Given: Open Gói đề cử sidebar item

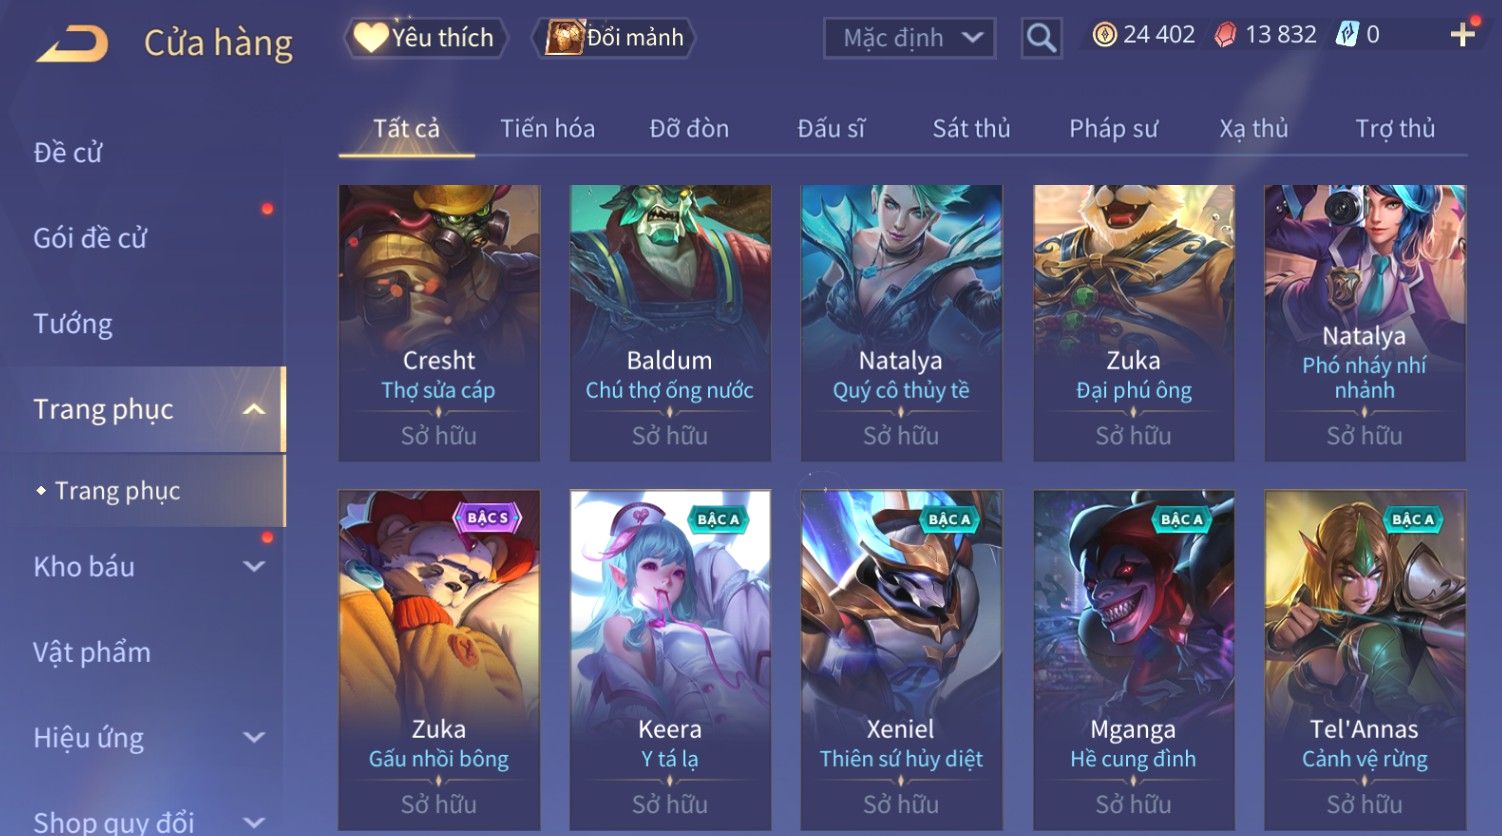Looking at the screenshot, I should [90, 238].
